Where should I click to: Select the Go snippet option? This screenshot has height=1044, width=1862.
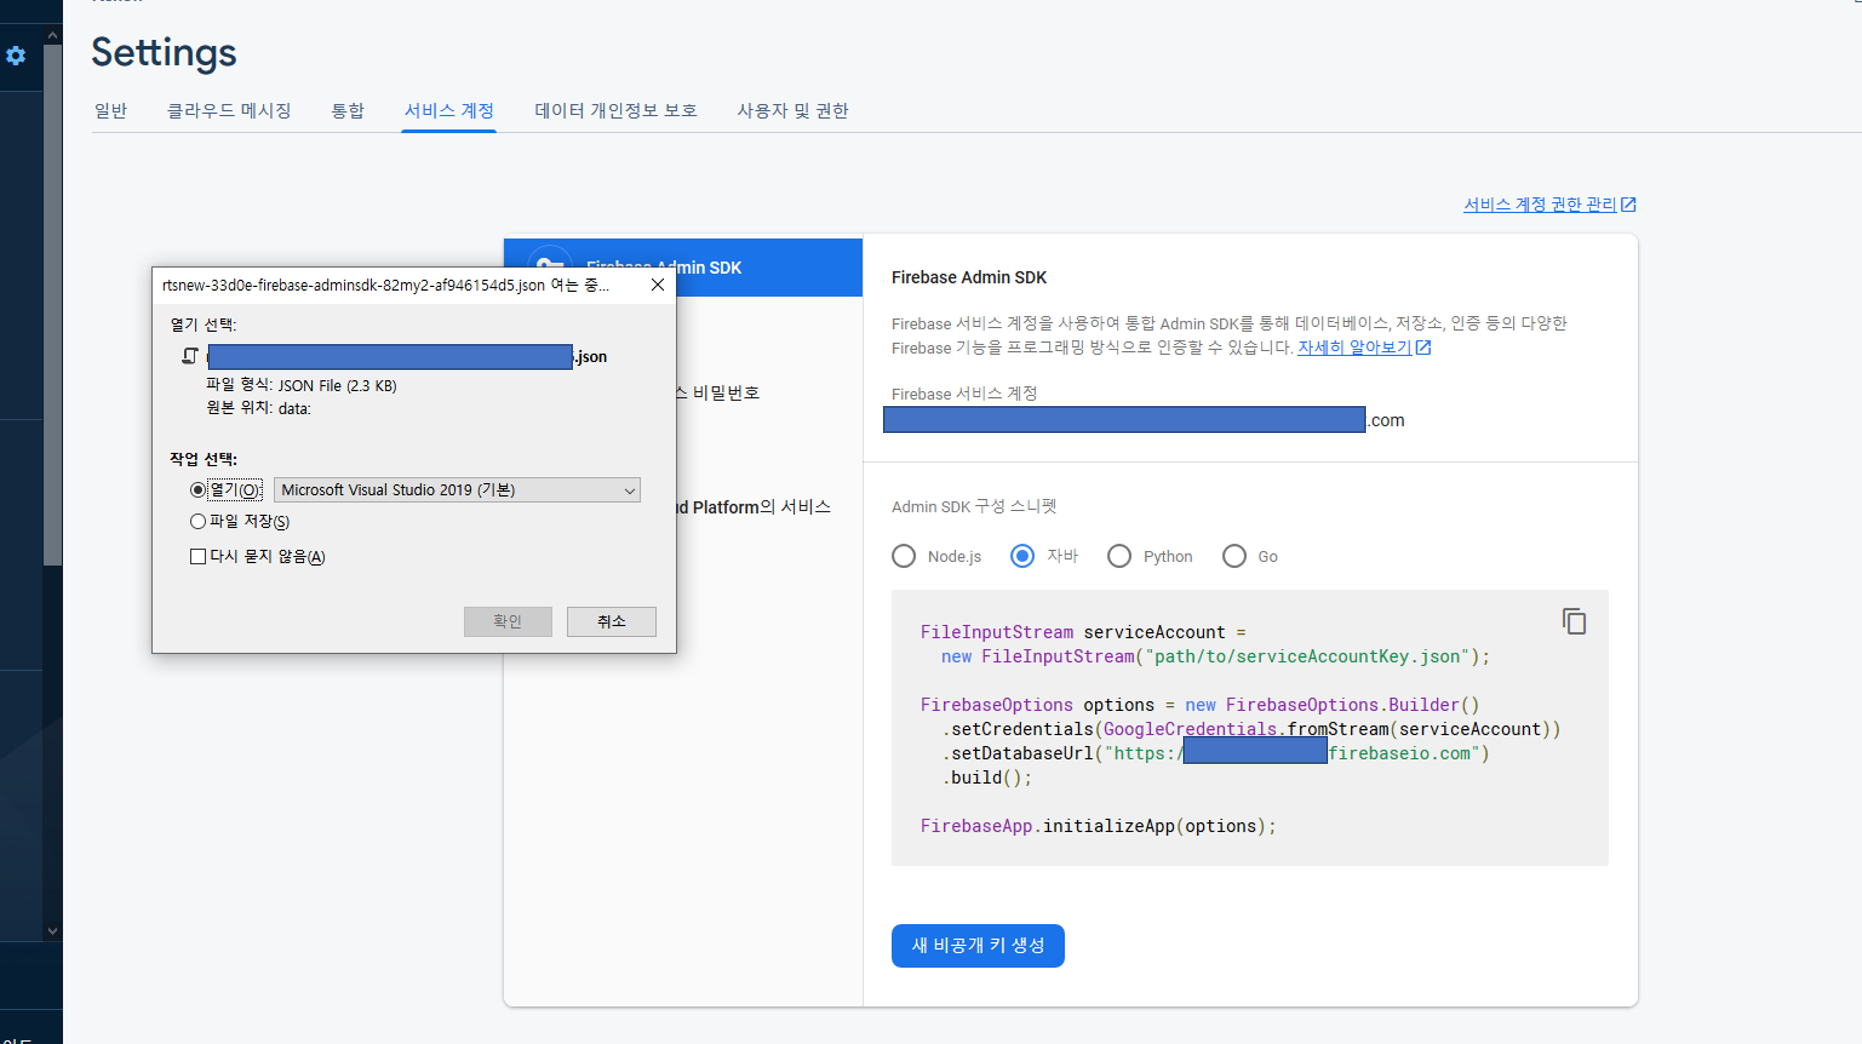tap(1234, 556)
